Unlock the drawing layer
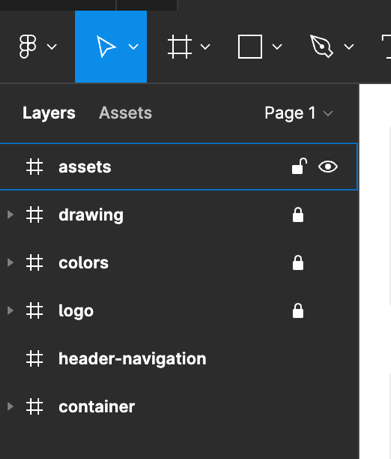 298,215
